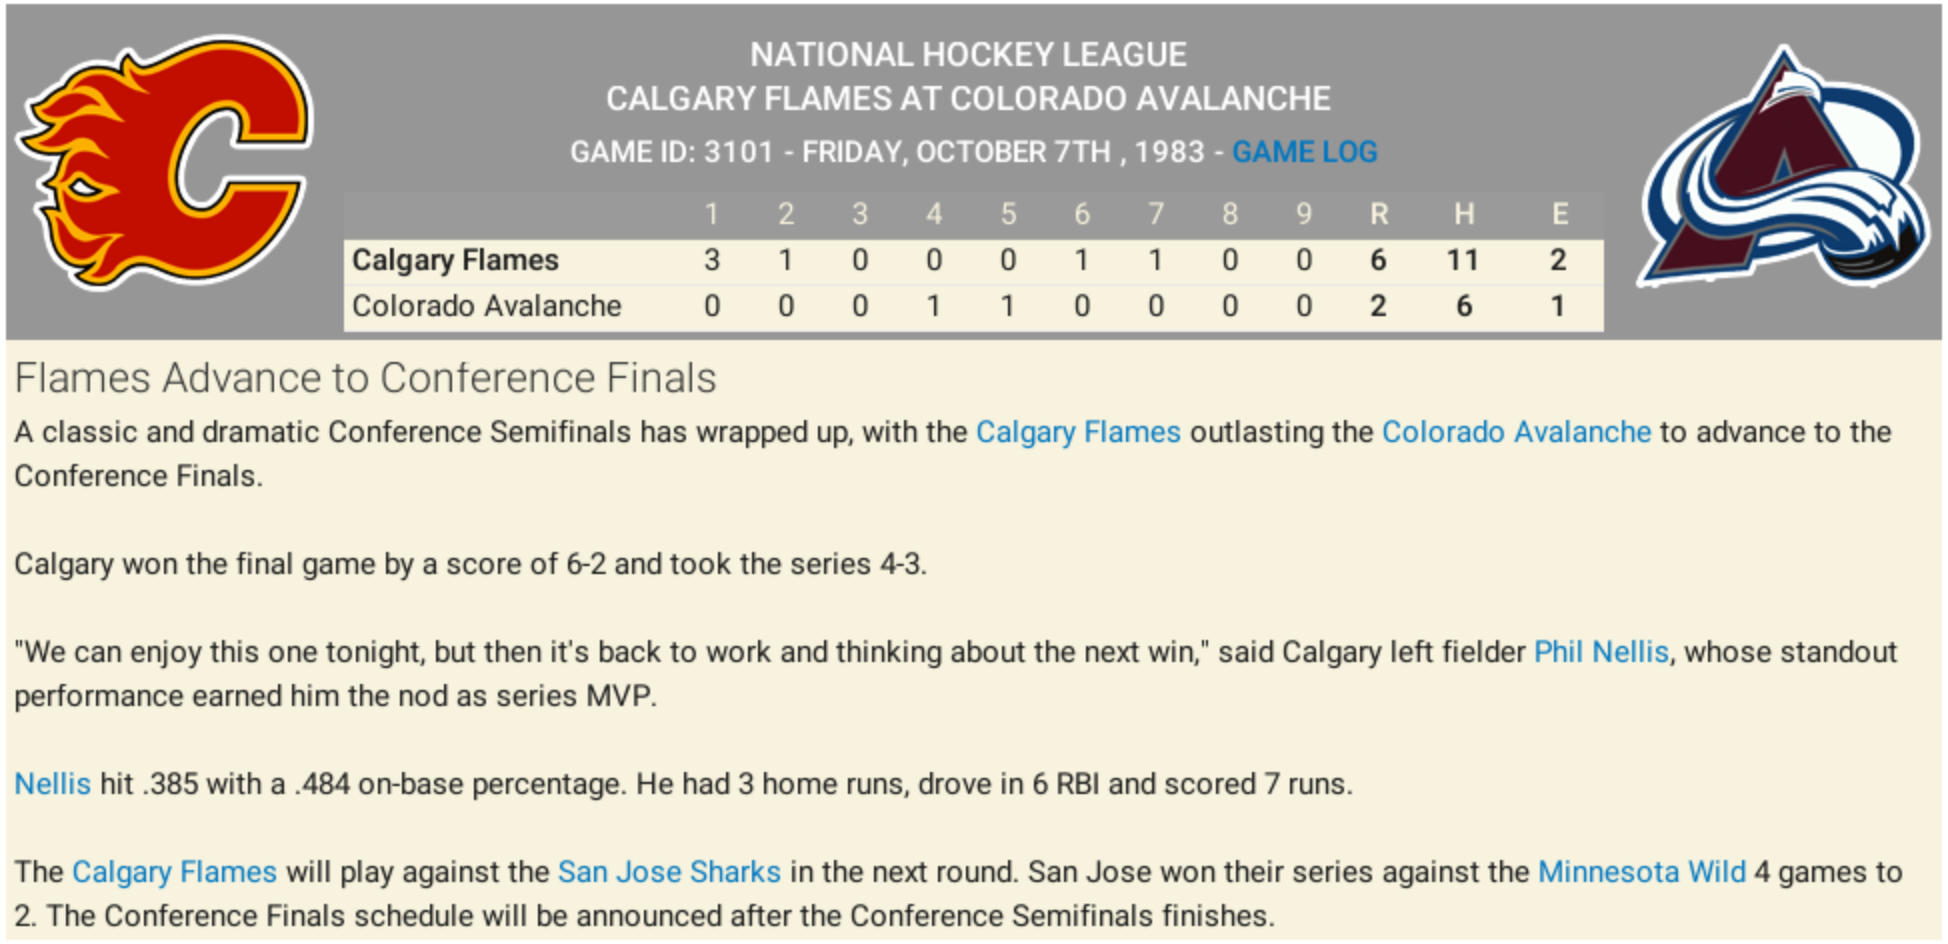Viewport: 1948px width, 944px height.
Task: Open the San Jose Sharks team link
Action: [x=669, y=872]
